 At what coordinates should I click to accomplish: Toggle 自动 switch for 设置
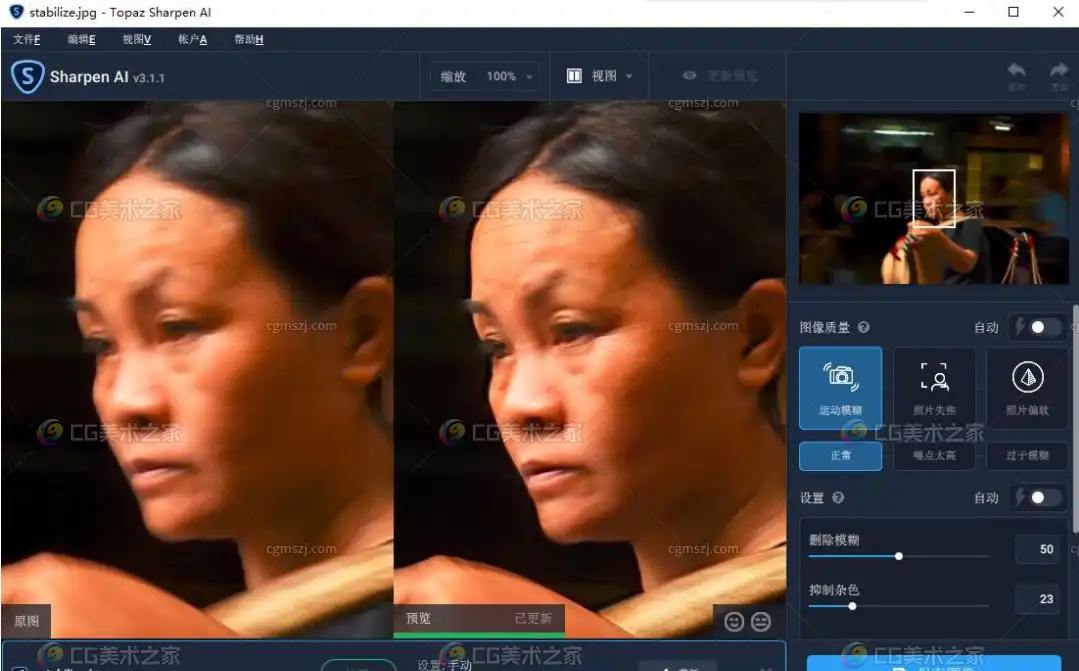pyautogui.click(x=1037, y=497)
